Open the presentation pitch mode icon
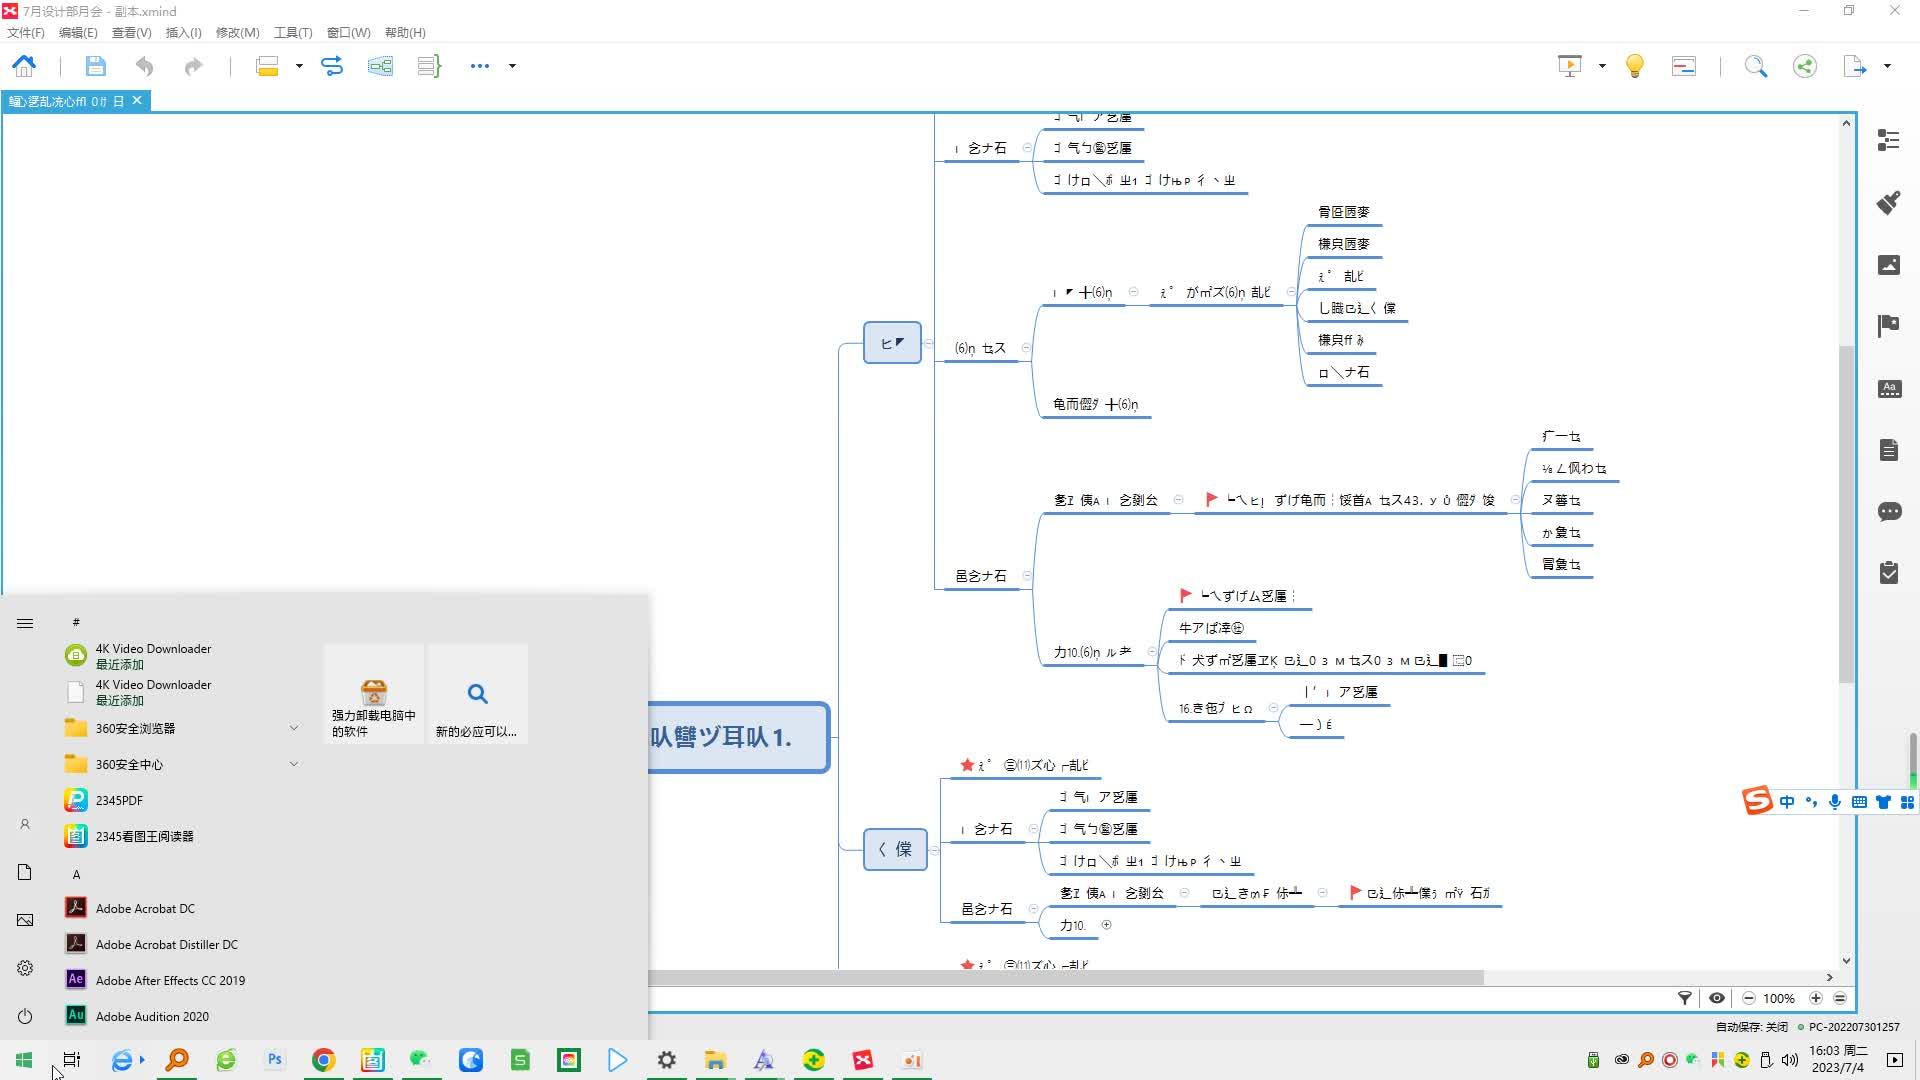 [x=1571, y=66]
